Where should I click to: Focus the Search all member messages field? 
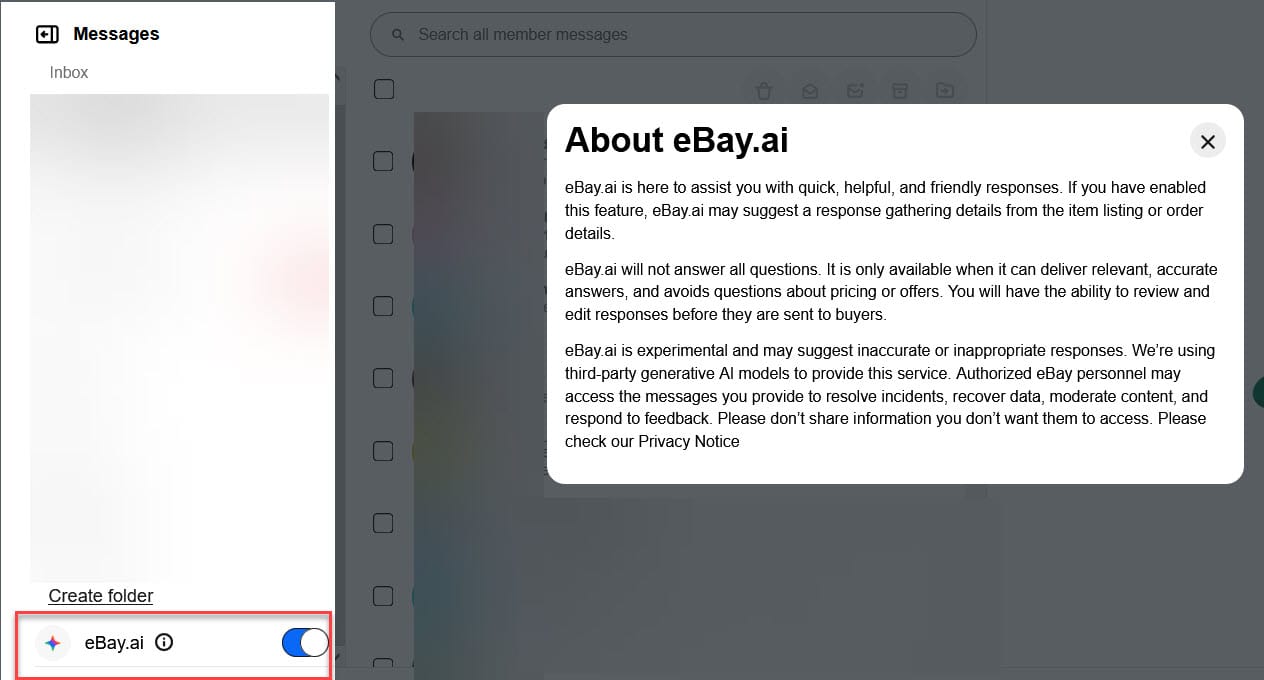(673, 35)
